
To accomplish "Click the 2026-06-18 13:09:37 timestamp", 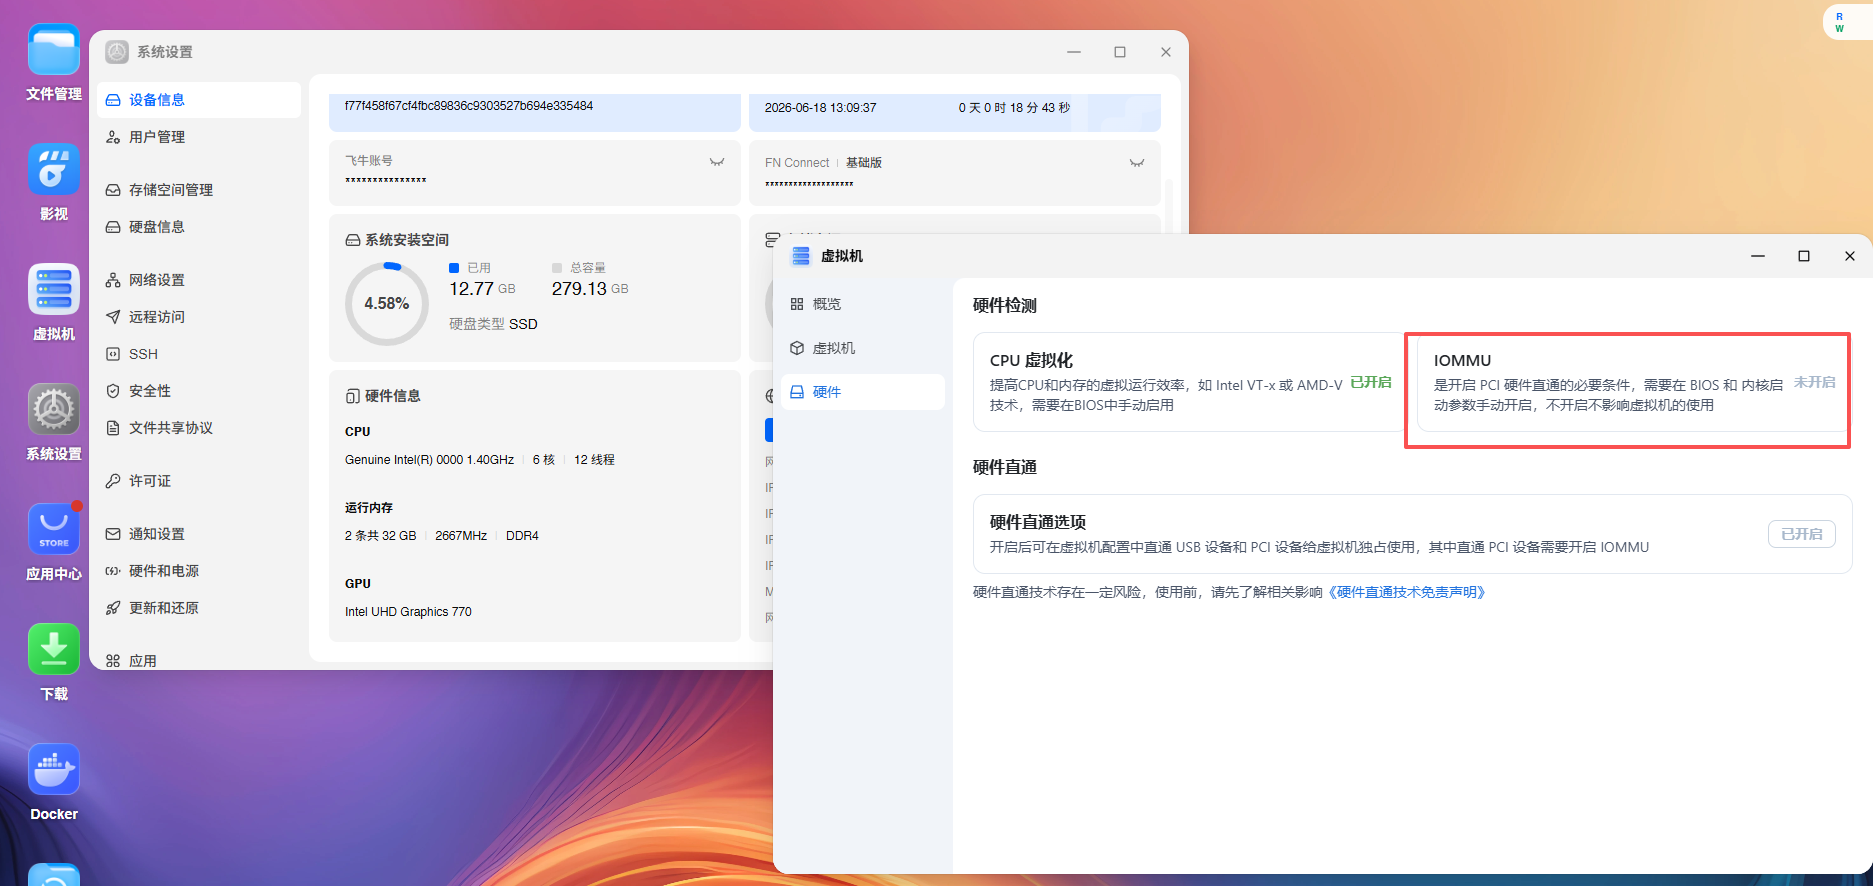I will [x=820, y=108].
